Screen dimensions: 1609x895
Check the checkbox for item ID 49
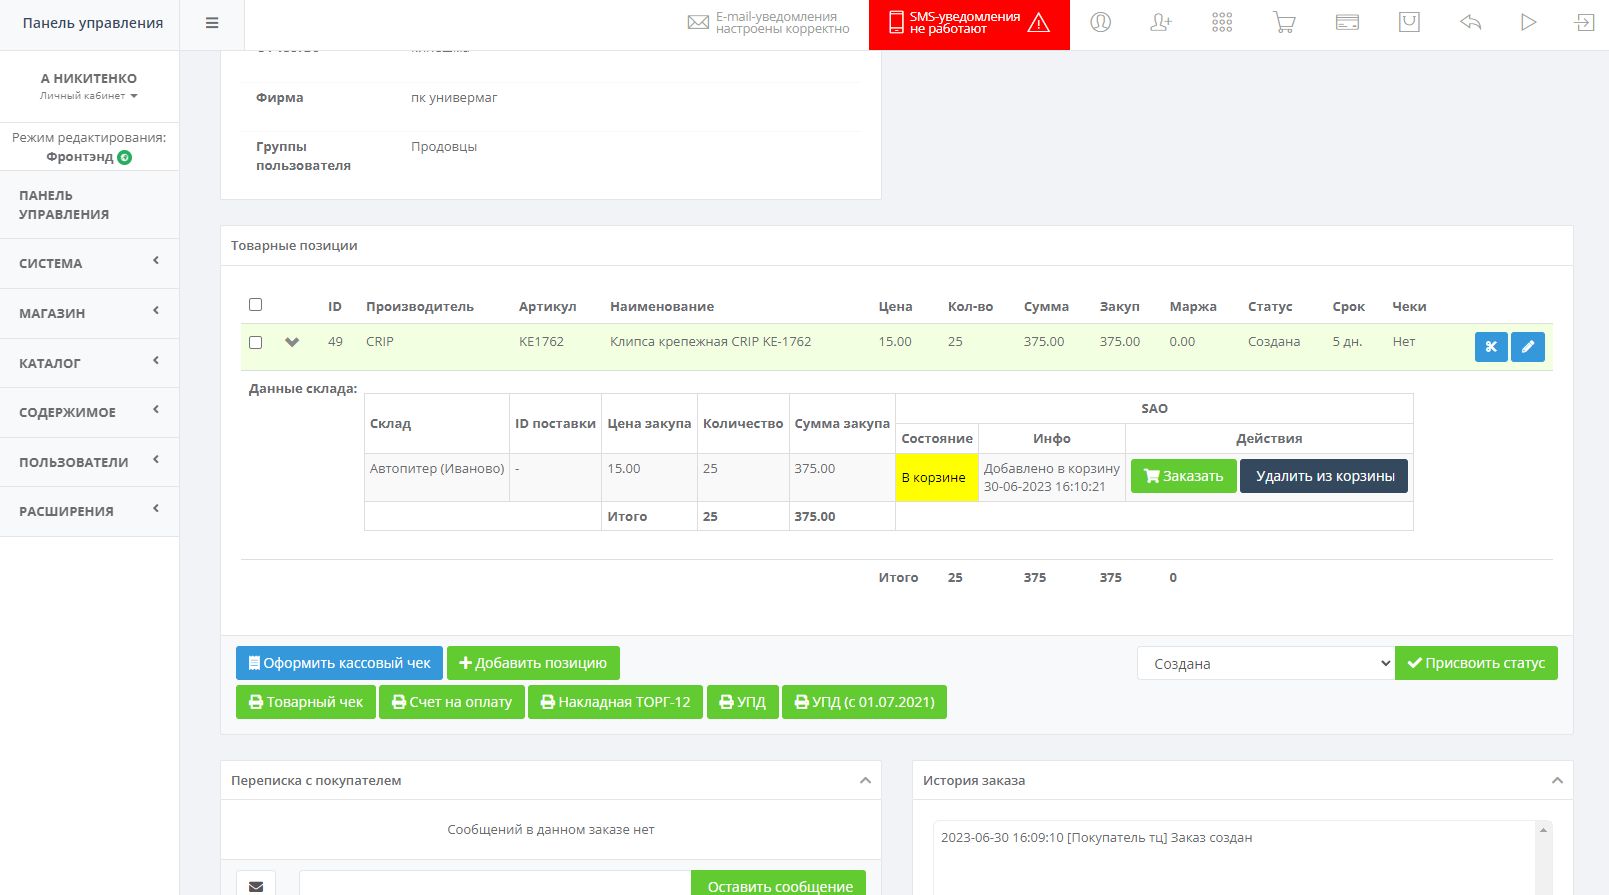[x=255, y=342]
